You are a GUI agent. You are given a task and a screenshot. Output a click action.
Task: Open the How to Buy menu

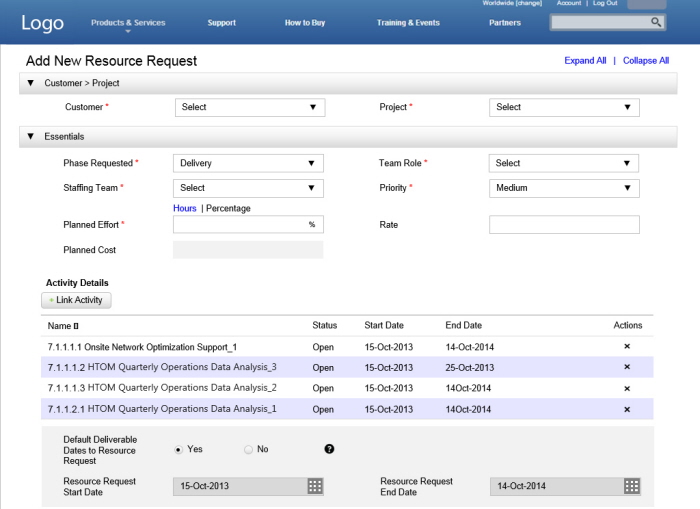[x=305, y=23]
